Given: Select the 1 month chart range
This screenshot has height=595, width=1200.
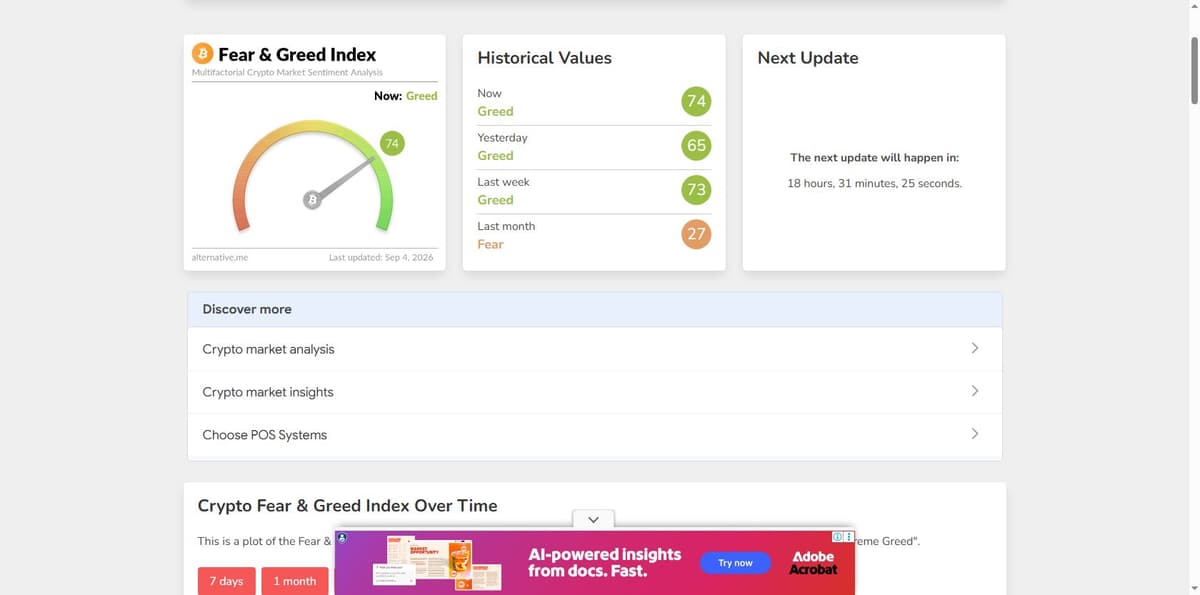Looking at the screenshot, I should [x=295, y=581].
